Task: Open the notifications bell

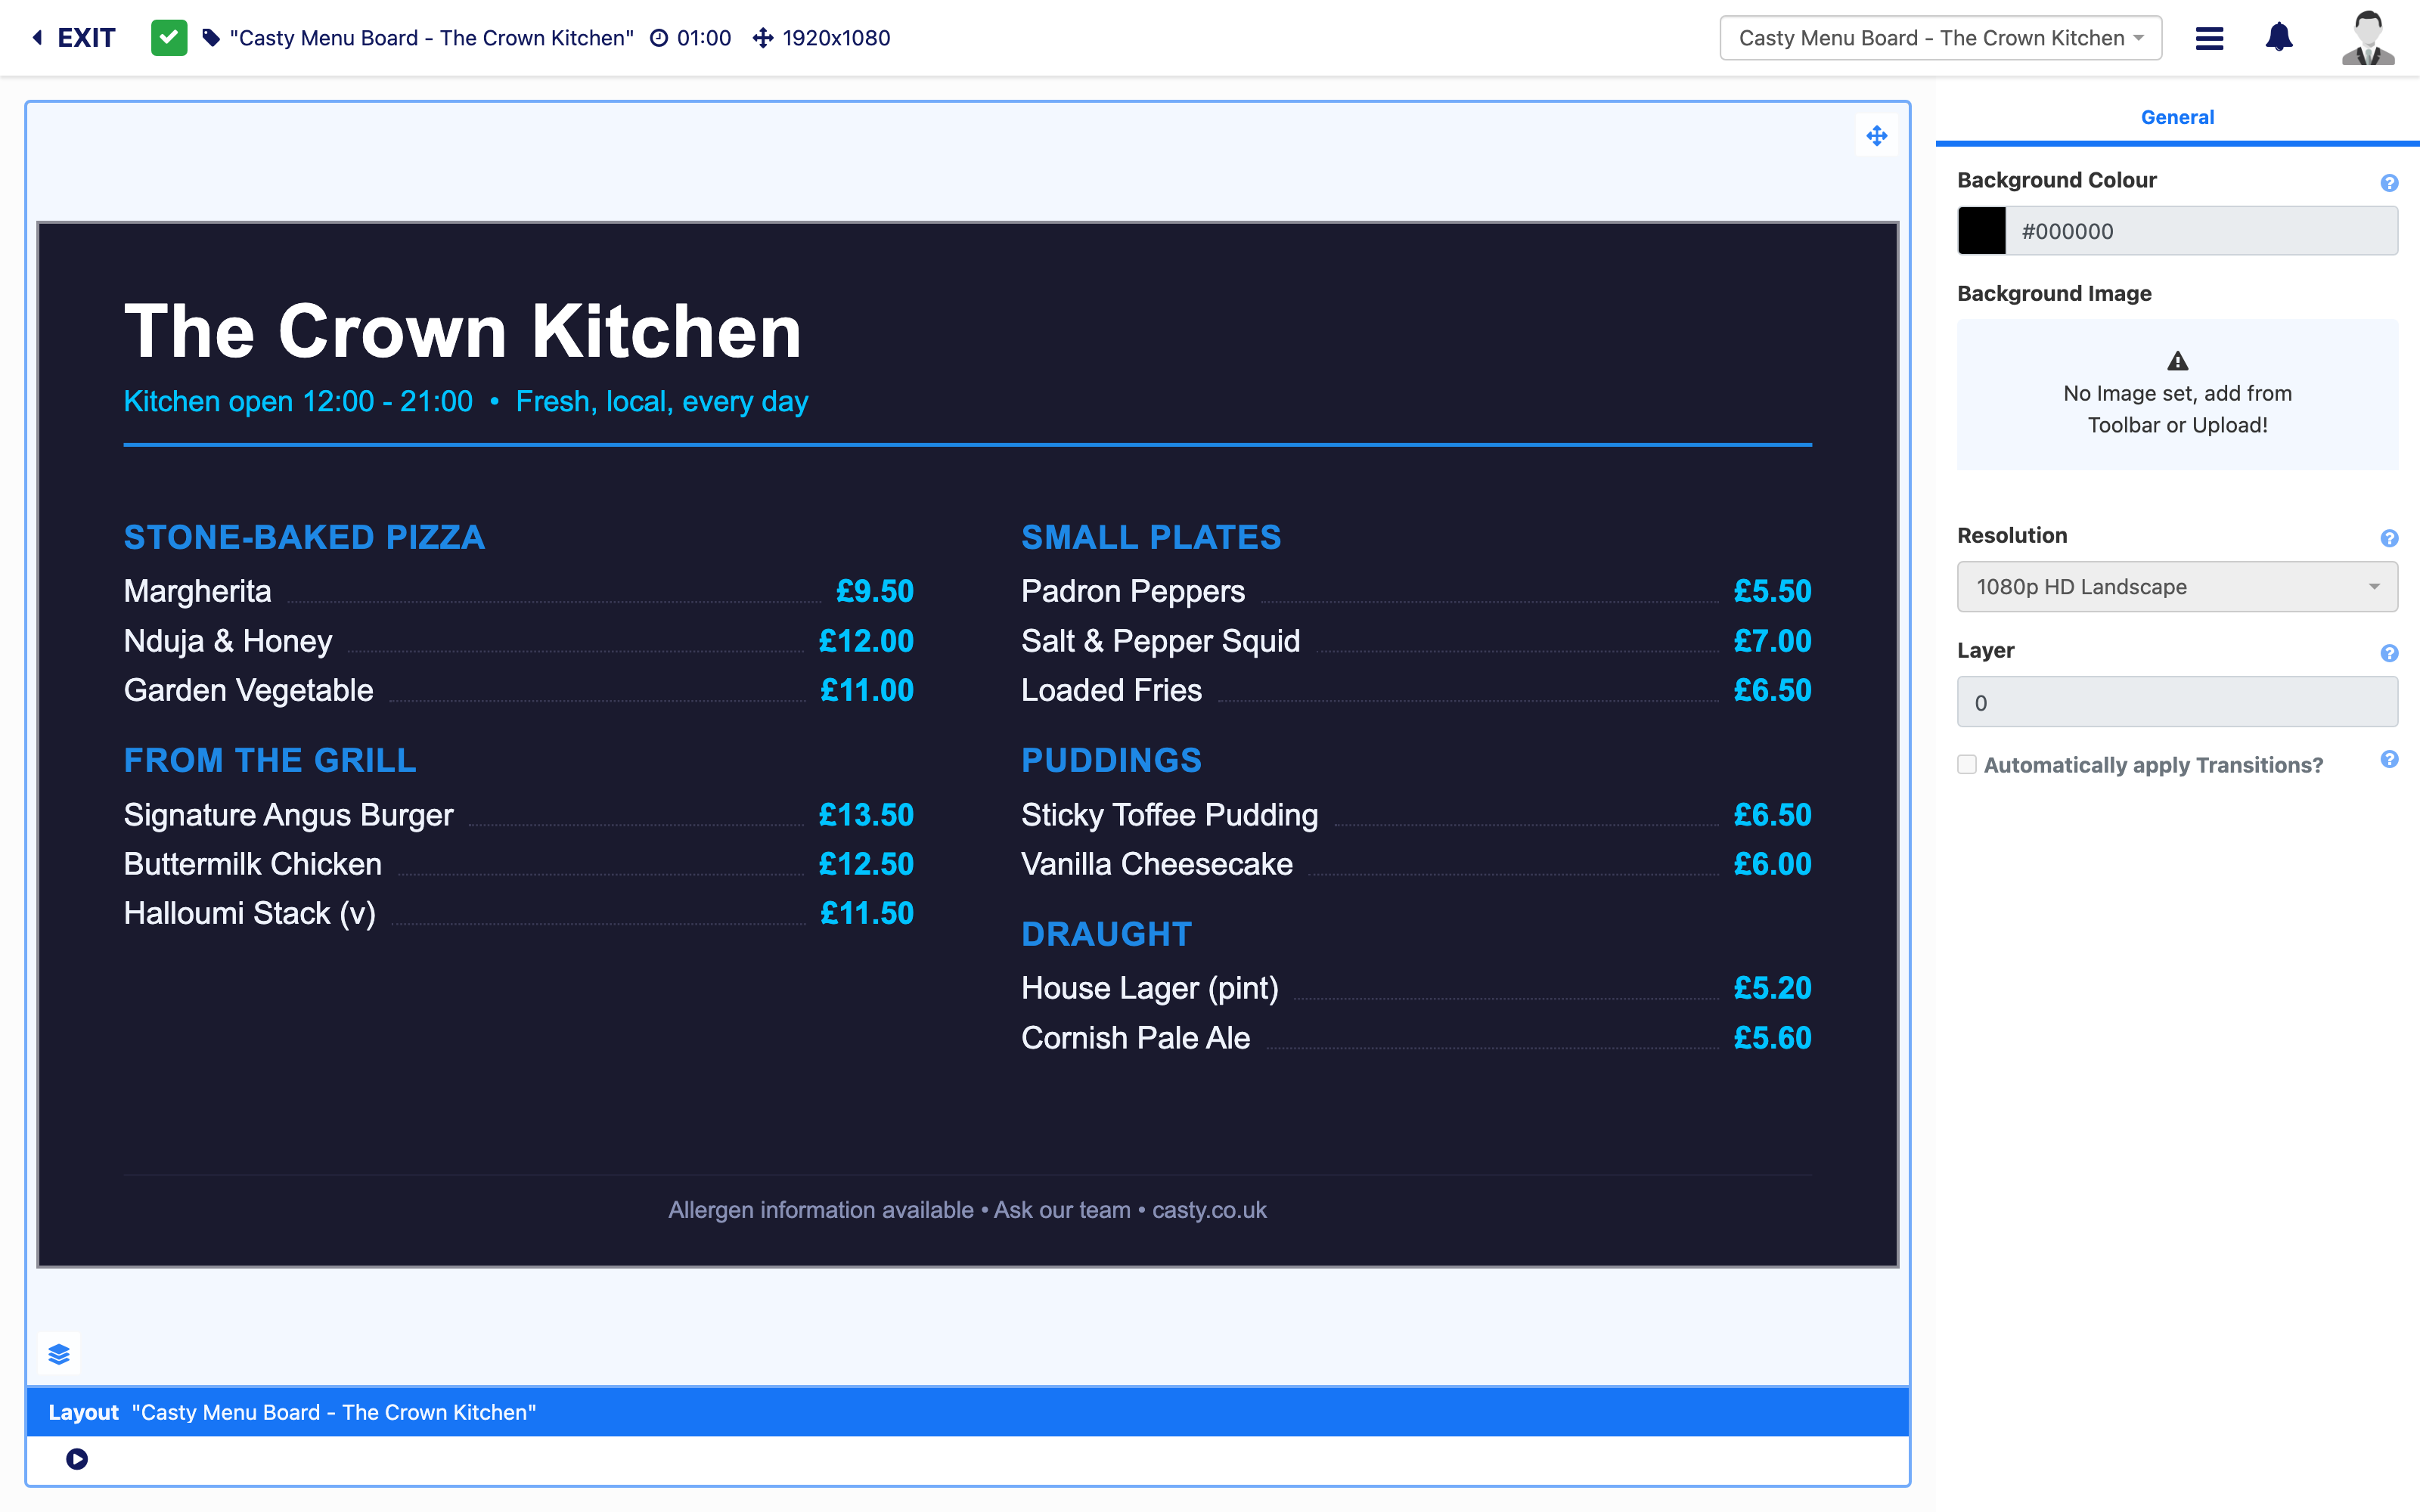Action: pos(2279,38)
